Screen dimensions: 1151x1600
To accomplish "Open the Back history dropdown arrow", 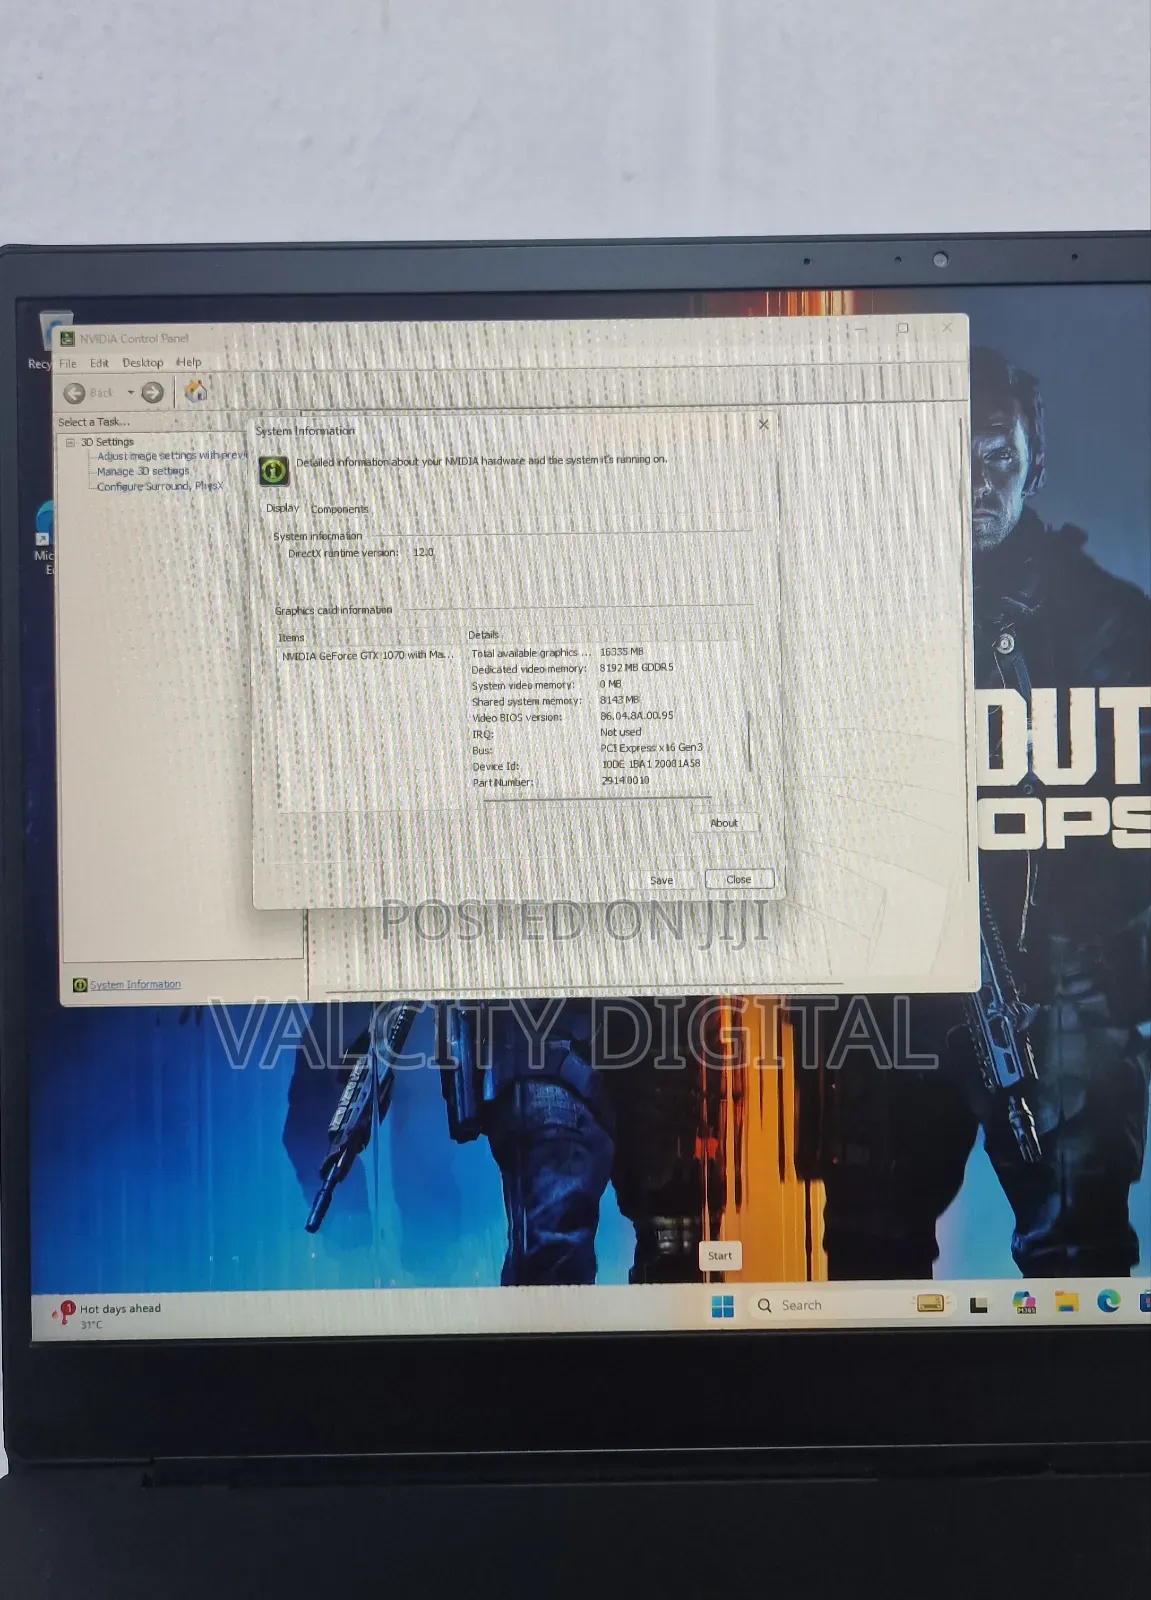I will click(131, 392).
